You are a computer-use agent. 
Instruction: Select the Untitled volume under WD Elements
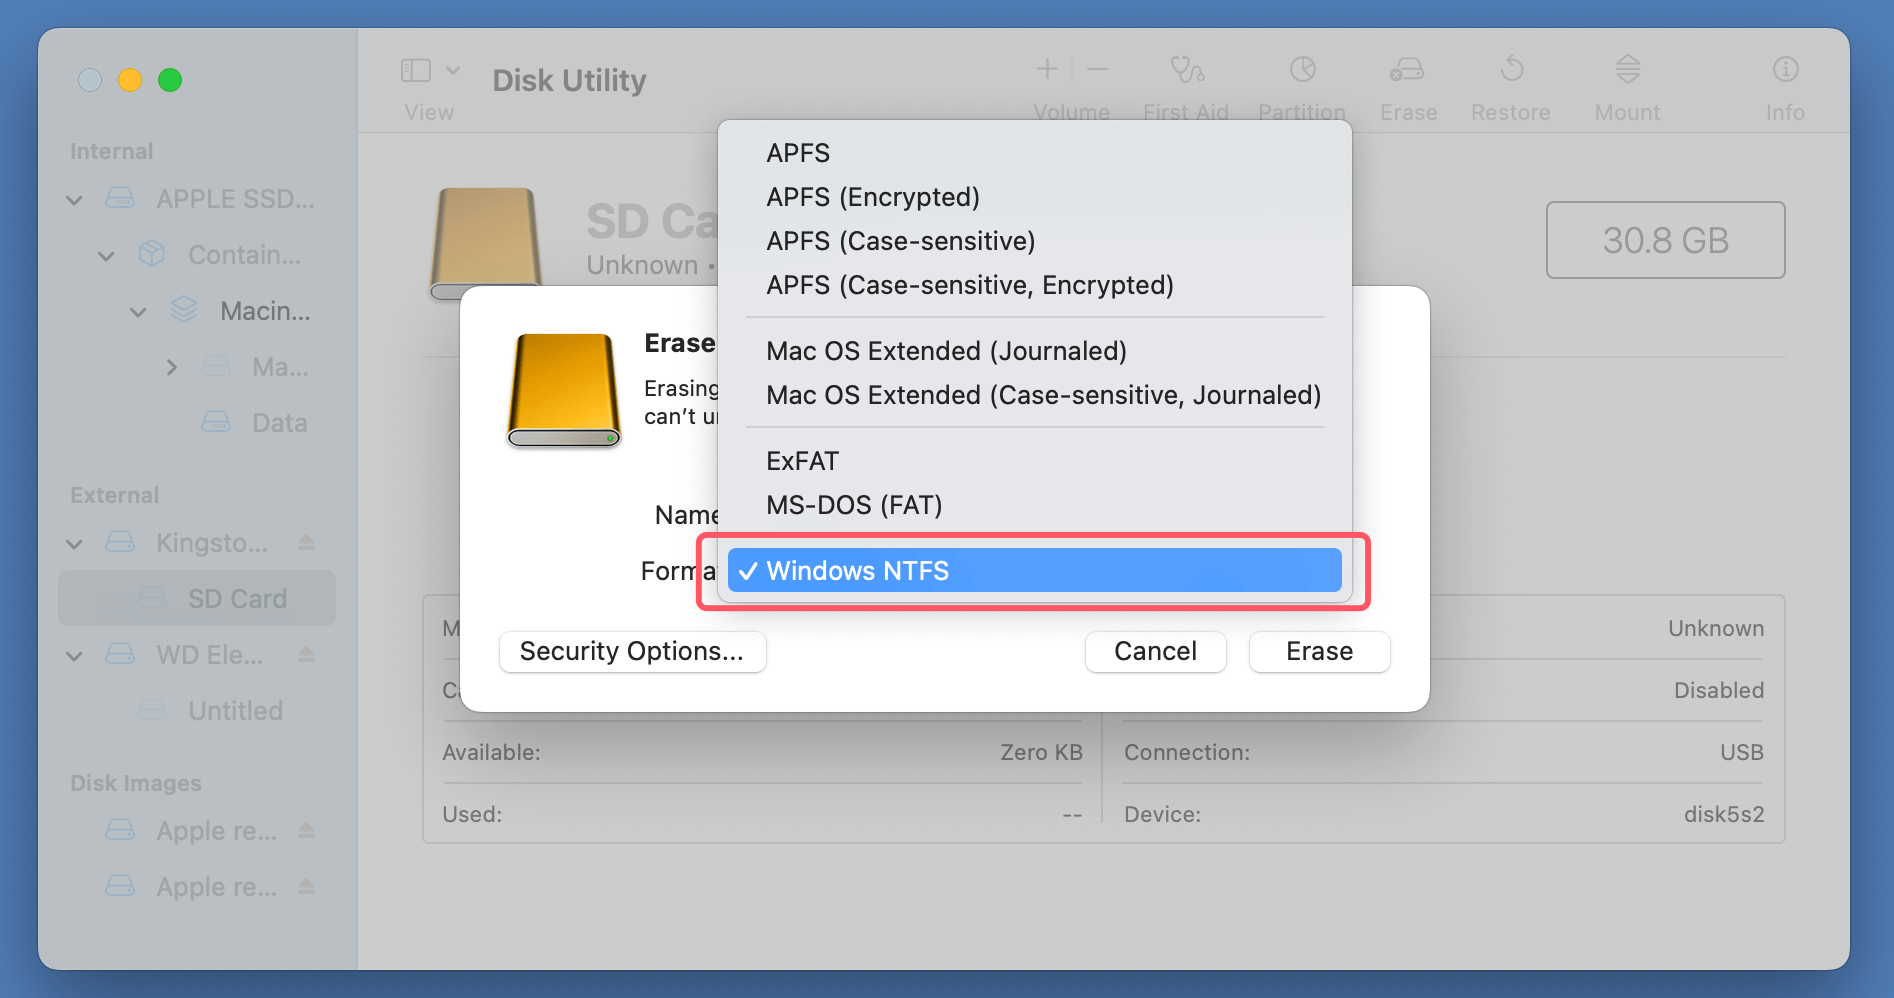coord(235,710)
